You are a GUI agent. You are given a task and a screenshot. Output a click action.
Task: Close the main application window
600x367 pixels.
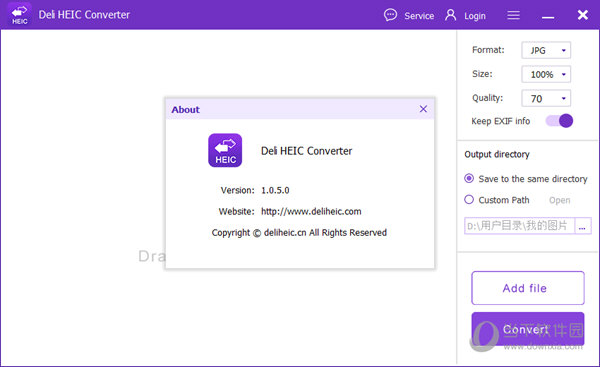pos(583,15)
